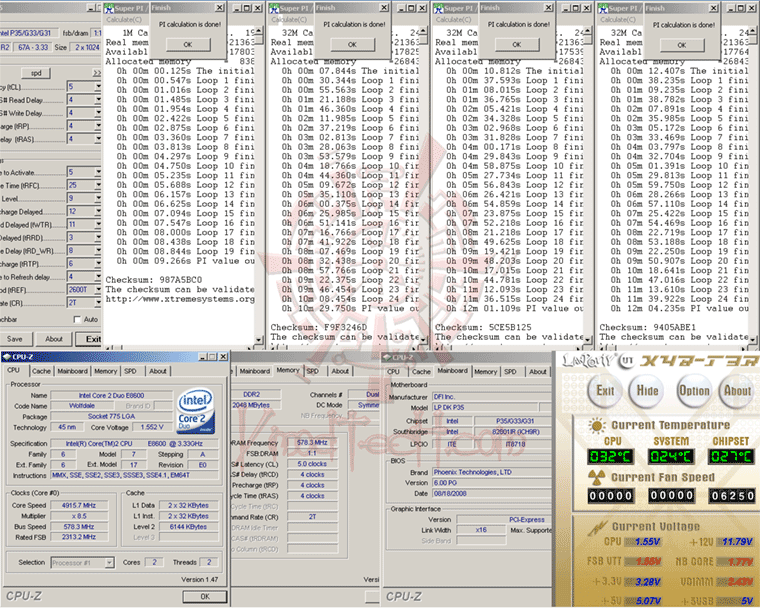This screenshot has width=760, height=608.
Task: Open the tRTP dropdown showing 6
Action: coord(97,264)
